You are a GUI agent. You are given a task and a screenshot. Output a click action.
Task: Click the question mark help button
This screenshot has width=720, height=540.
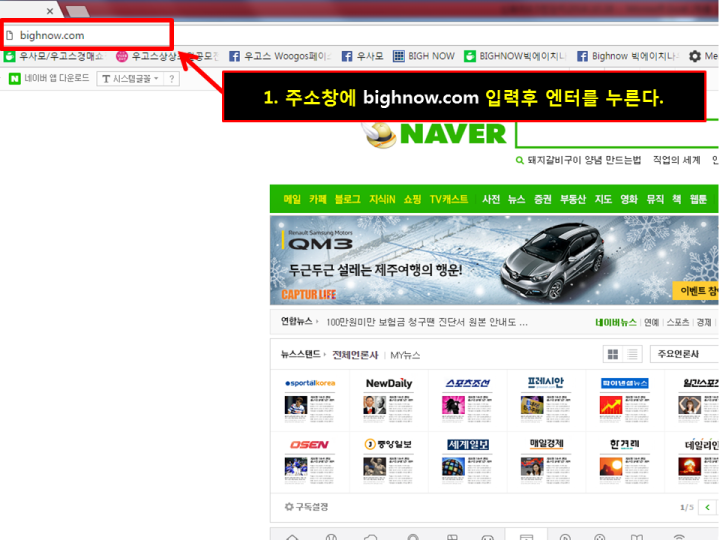(x=171, y=79)
